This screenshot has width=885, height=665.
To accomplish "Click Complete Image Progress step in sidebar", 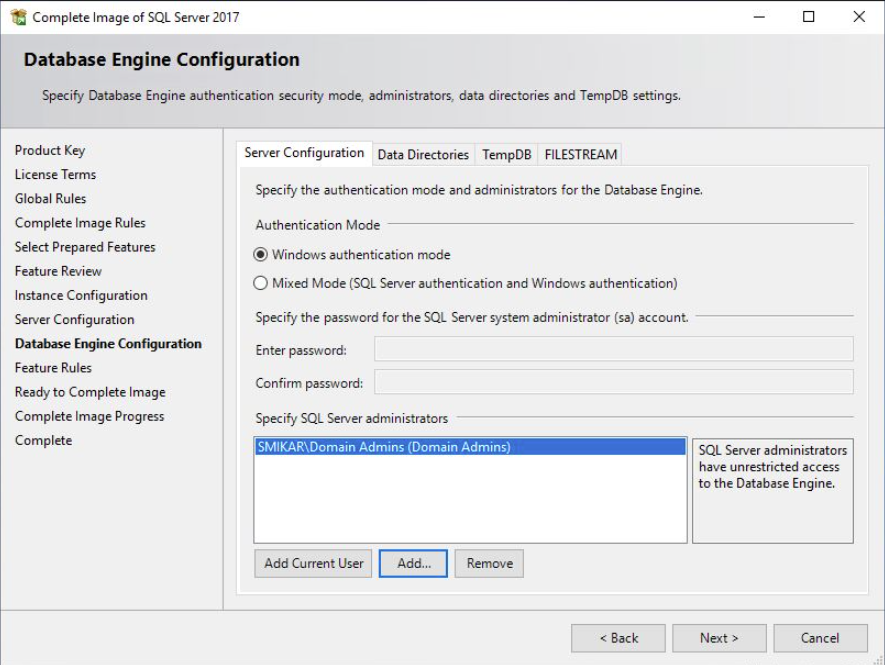I will click(x=89, y=417).
